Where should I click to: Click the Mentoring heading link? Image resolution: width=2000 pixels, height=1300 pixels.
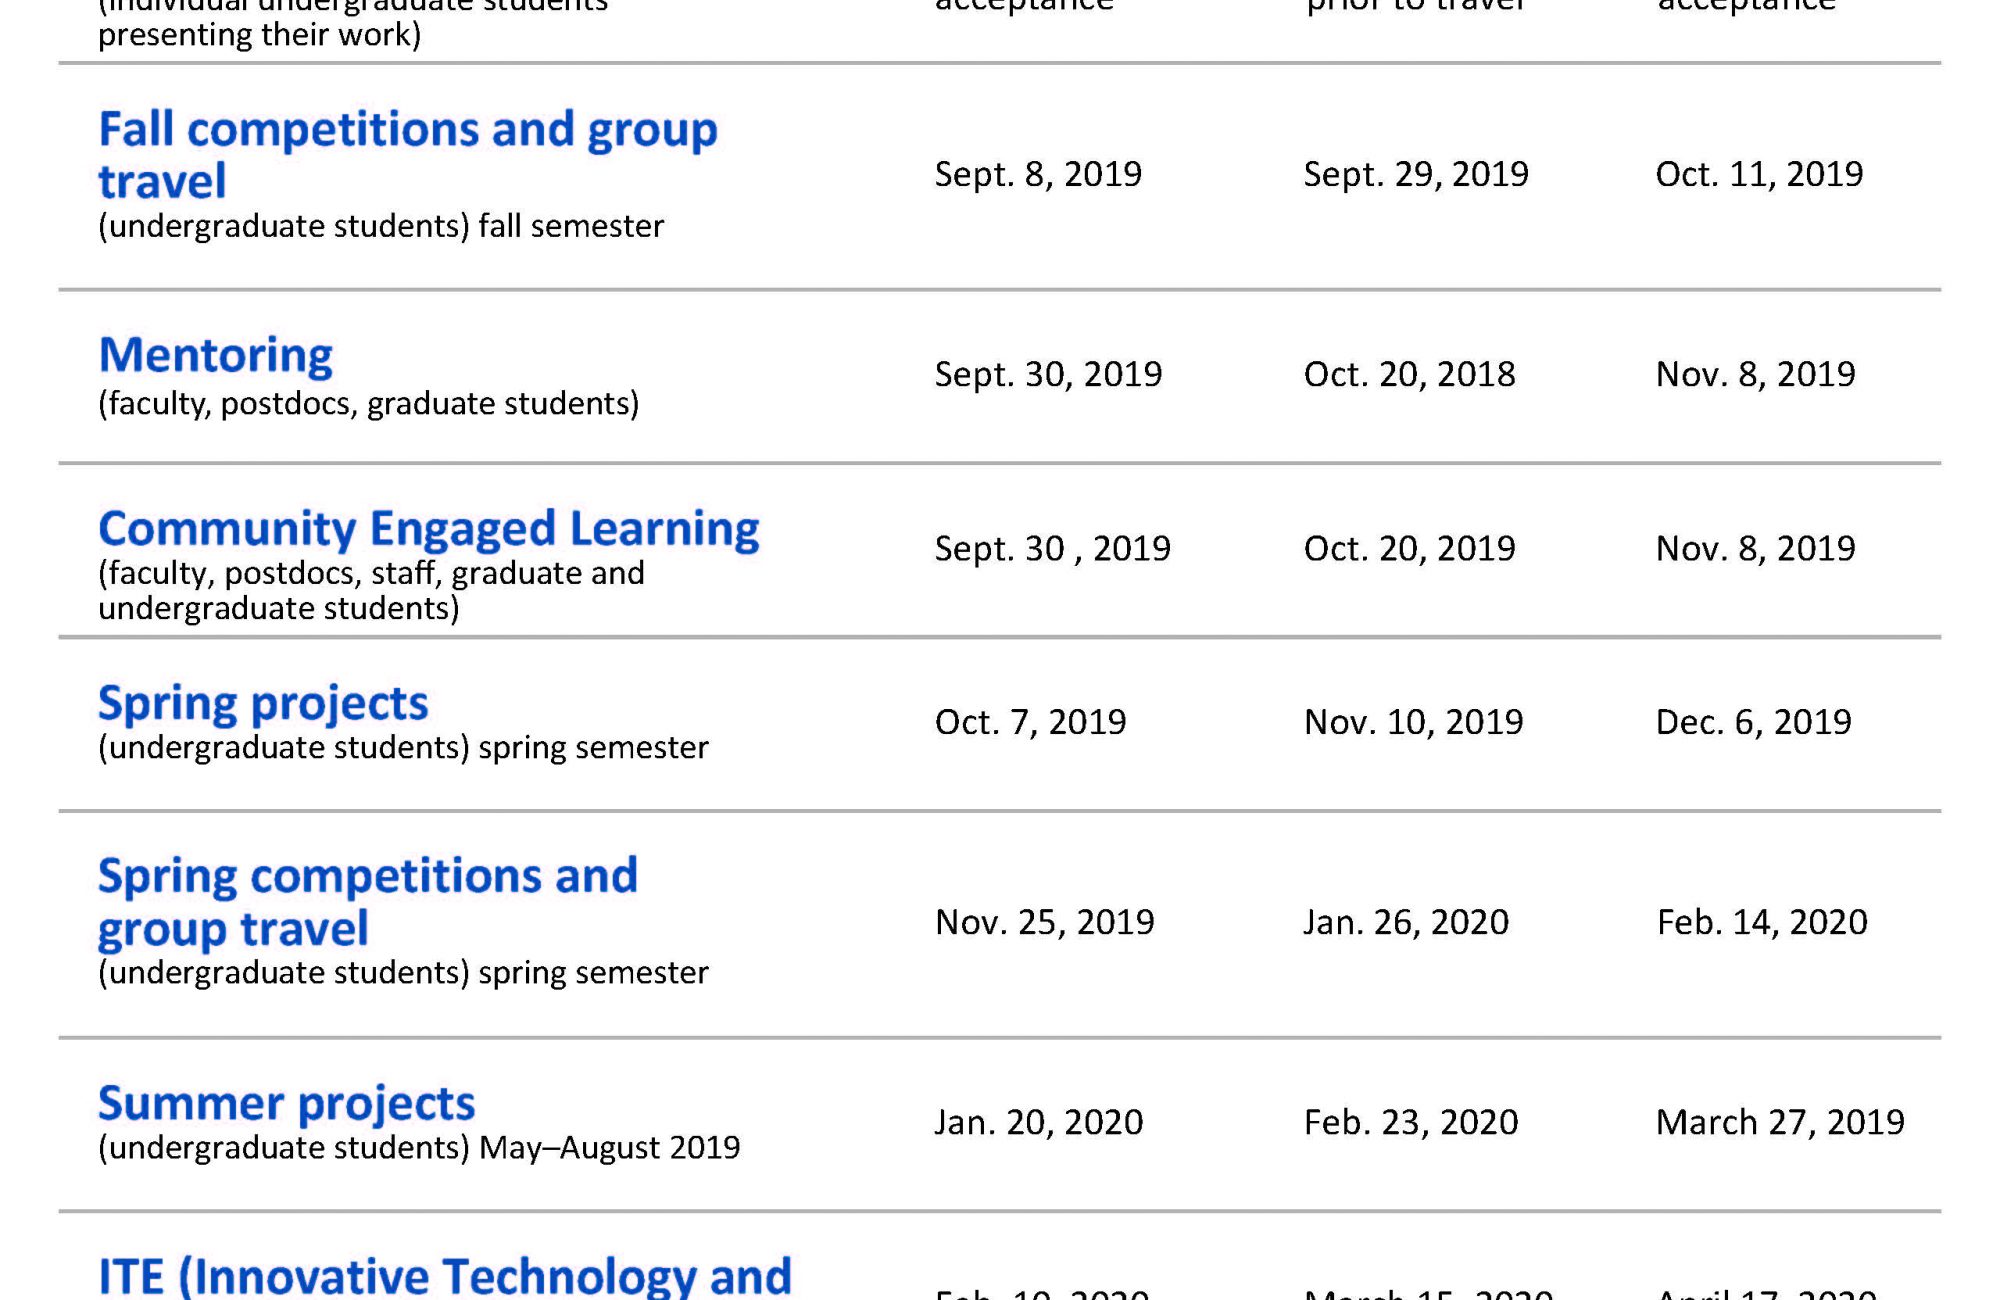tap(215, 356)
